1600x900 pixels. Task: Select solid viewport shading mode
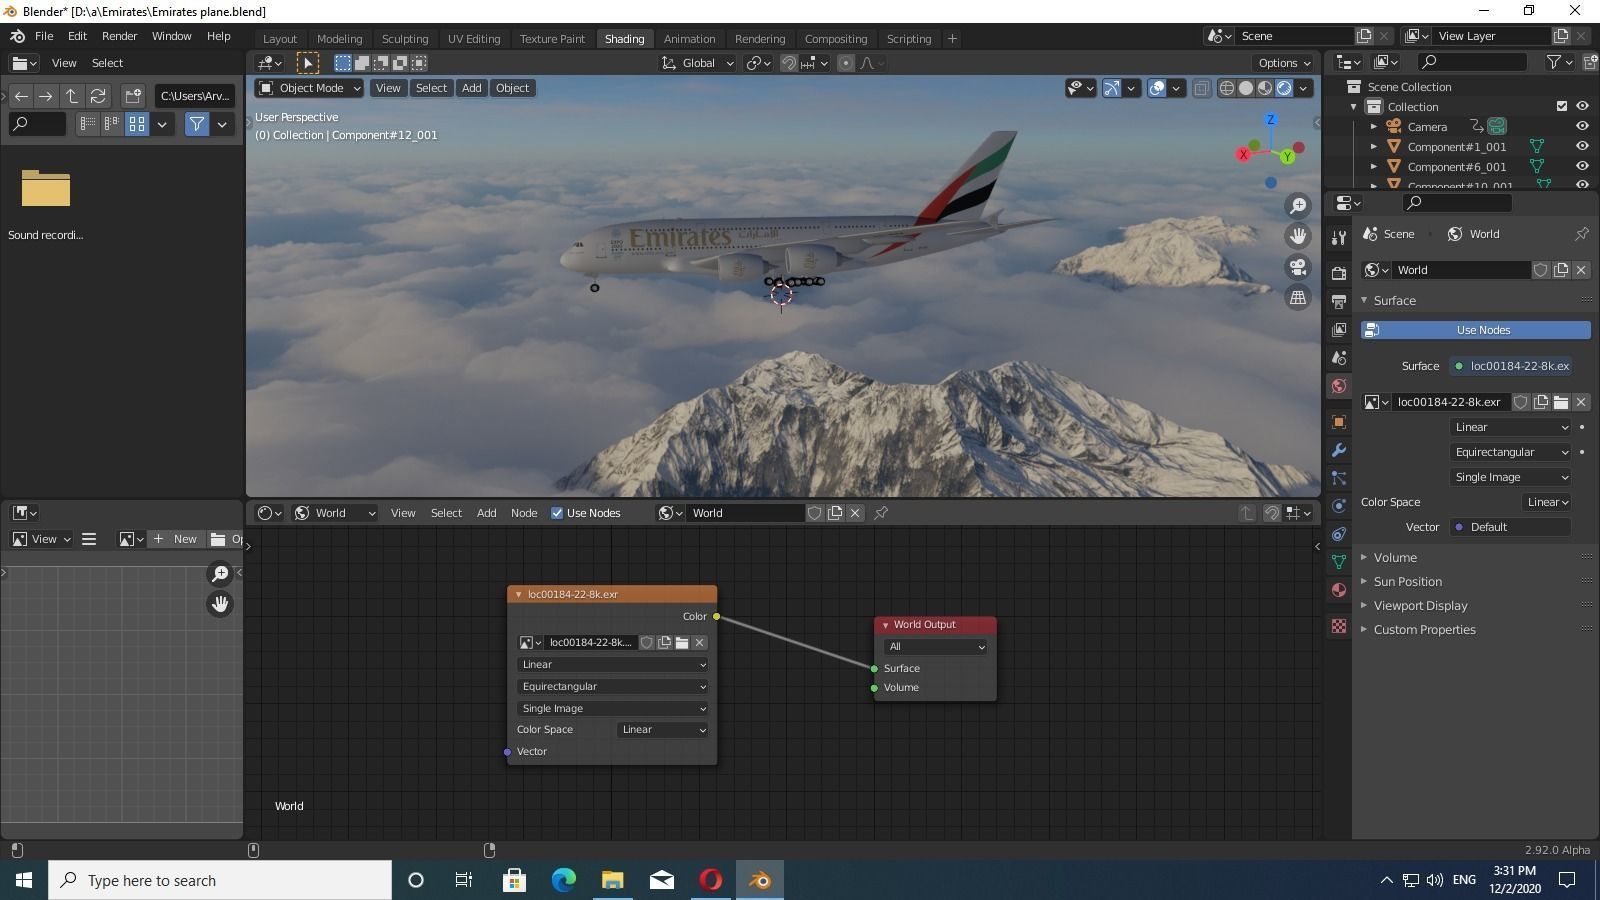click(x=1246, y=88)
